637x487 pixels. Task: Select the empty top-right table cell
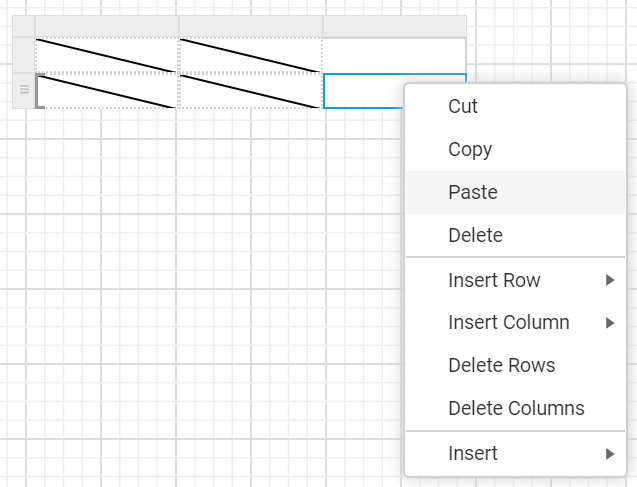(x=394, y=55)
